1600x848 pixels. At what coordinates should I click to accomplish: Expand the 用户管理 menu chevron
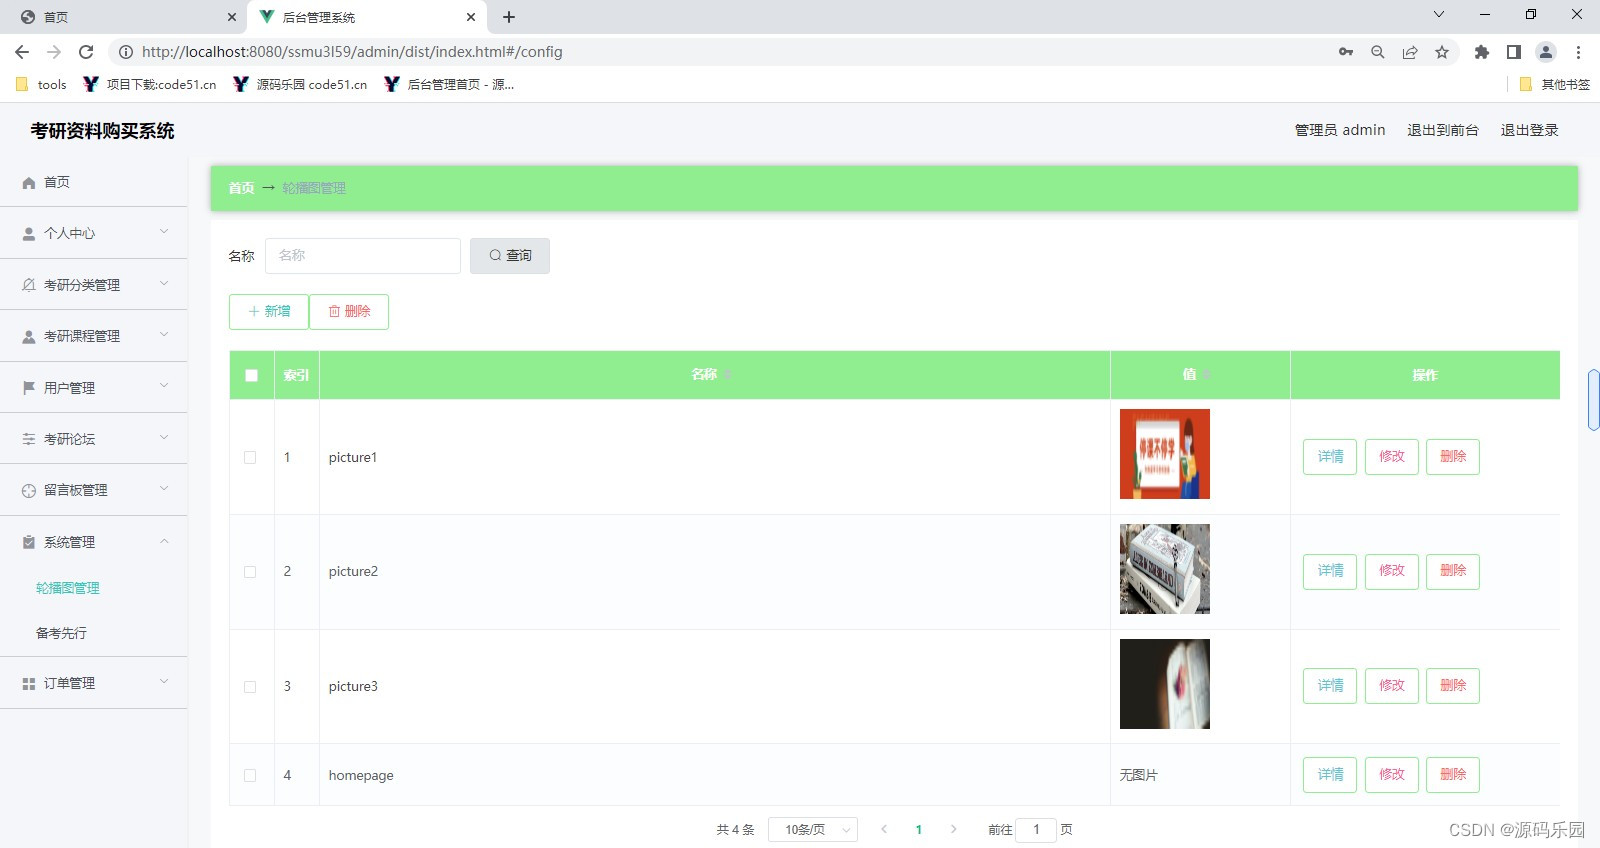coord(164,386)
